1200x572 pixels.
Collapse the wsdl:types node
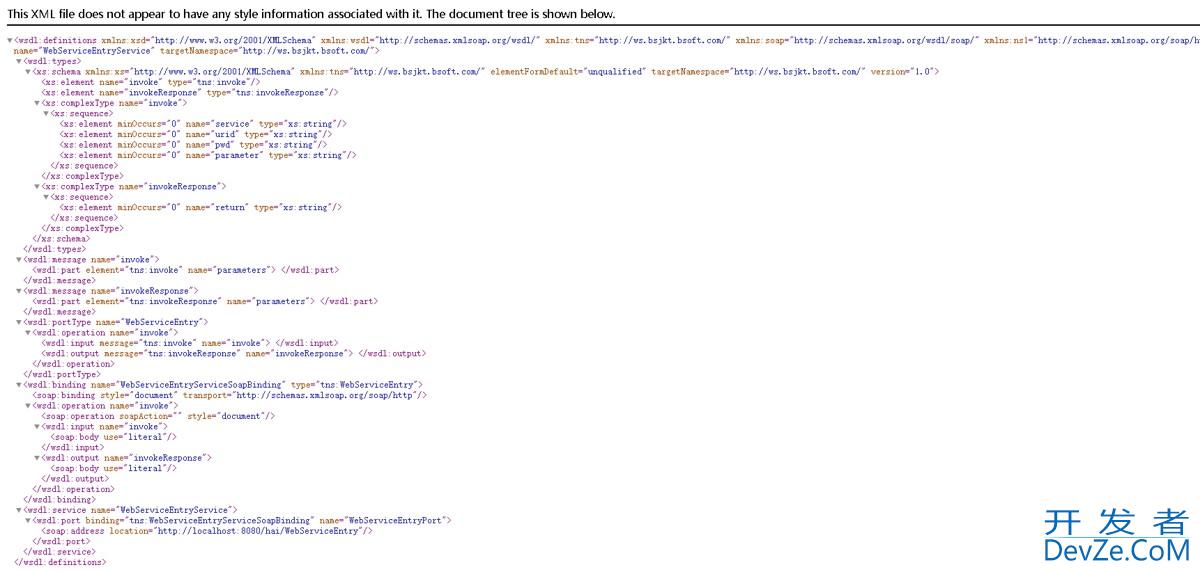pyautogui.click(x=19, y=61)
